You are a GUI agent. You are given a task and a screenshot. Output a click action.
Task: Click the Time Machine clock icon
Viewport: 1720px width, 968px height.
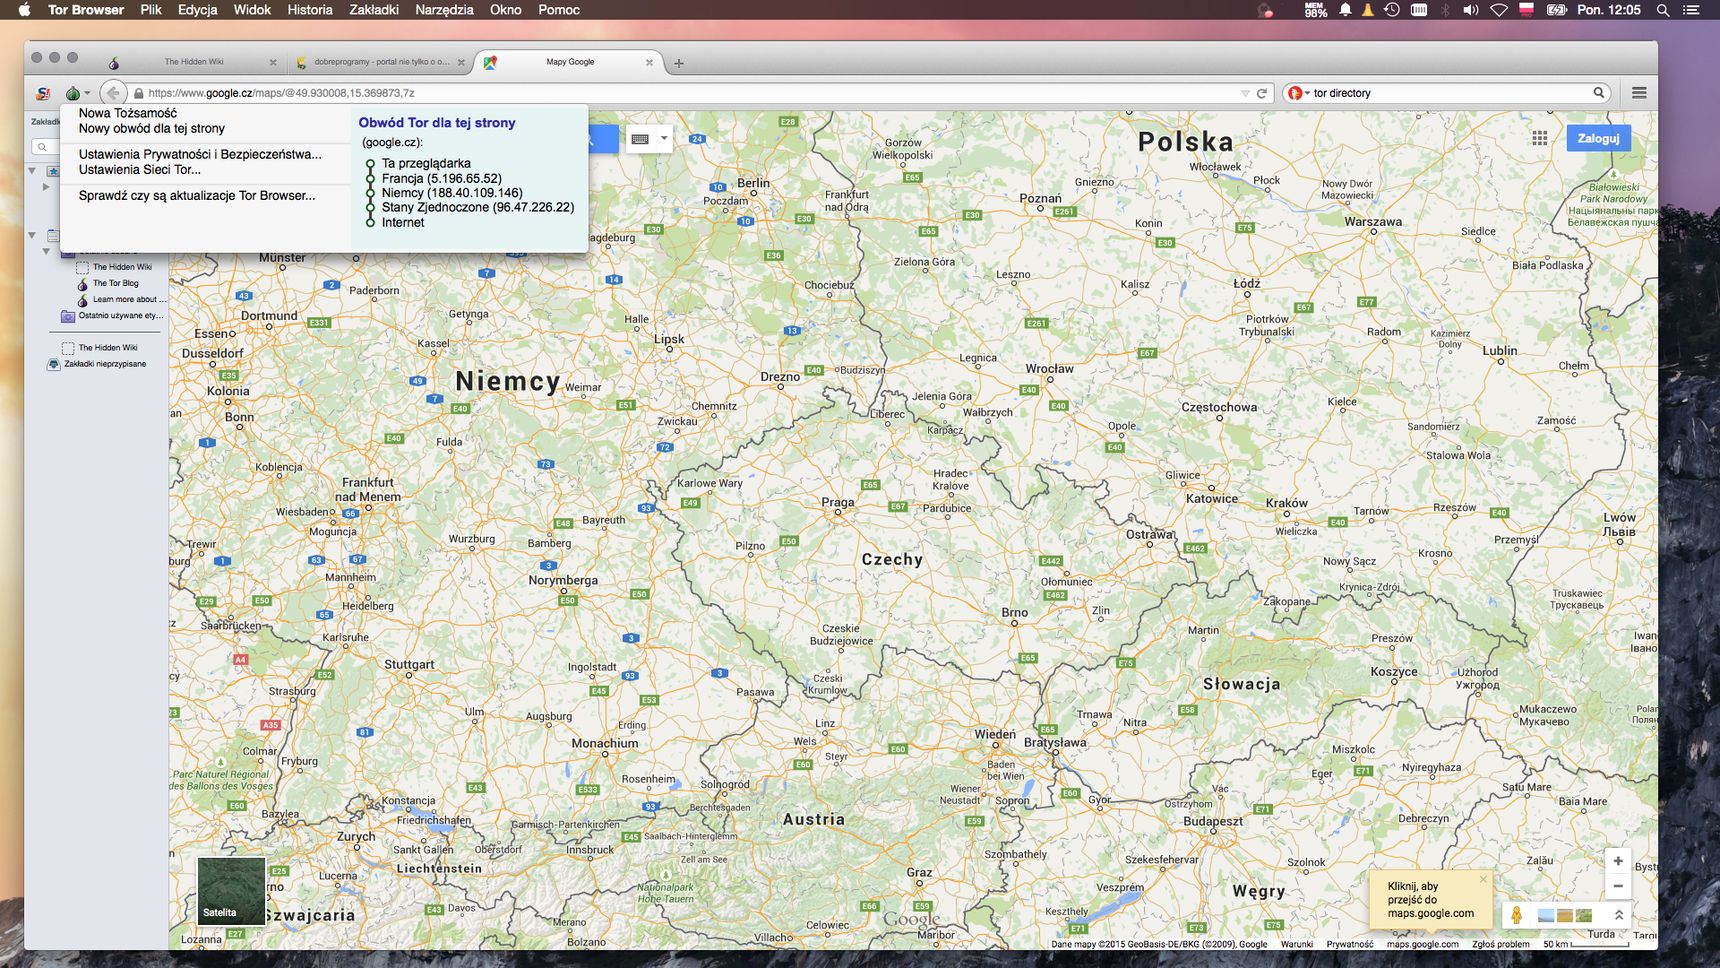click(1391, 10)
